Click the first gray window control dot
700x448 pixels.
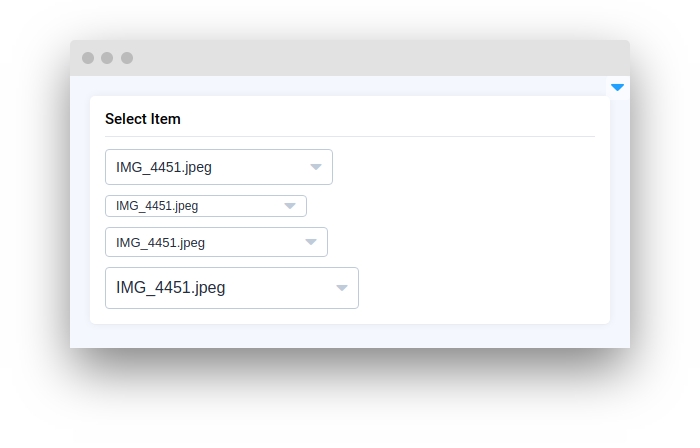click(88, 58)
